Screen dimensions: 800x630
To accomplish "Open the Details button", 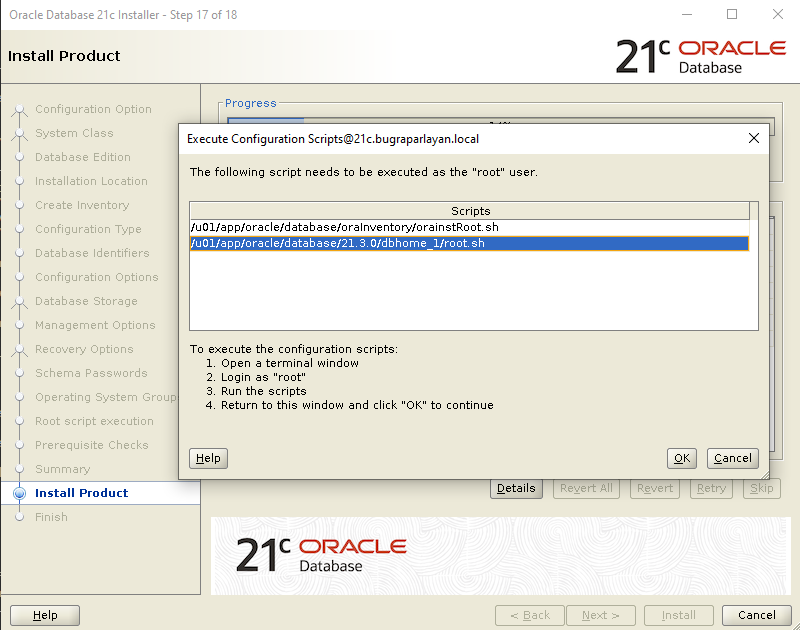I will click(516, 488).
